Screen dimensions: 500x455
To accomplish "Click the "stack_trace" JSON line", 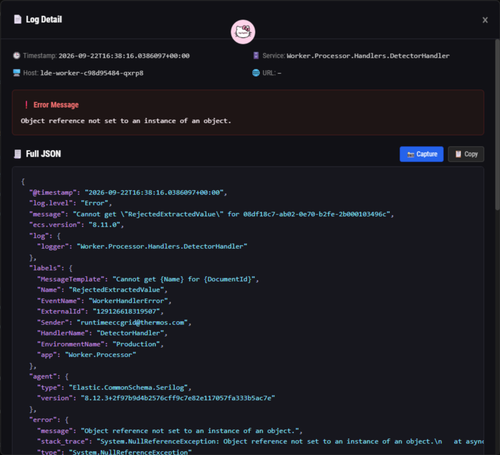I will point(260,441).
